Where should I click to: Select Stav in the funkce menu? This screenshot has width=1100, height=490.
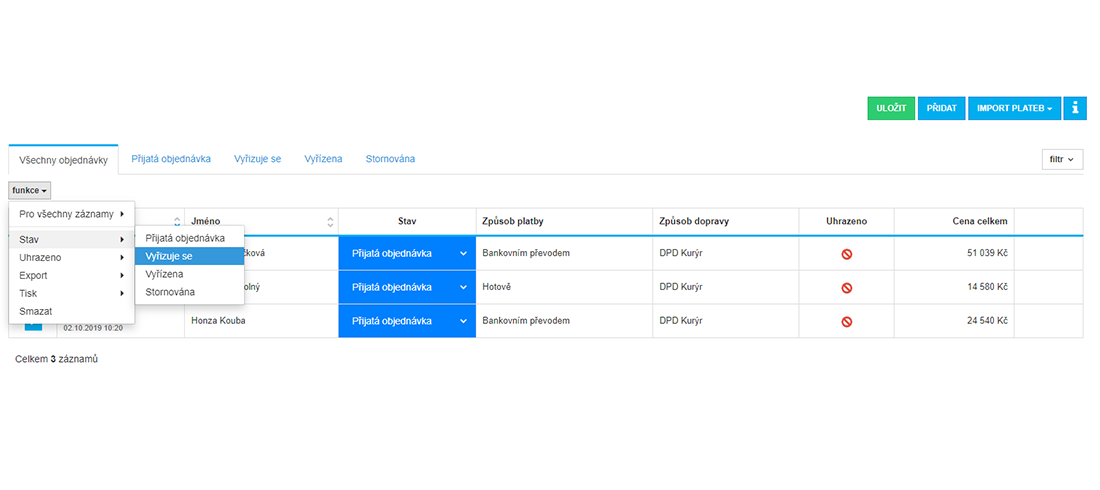tap(72, 239)
